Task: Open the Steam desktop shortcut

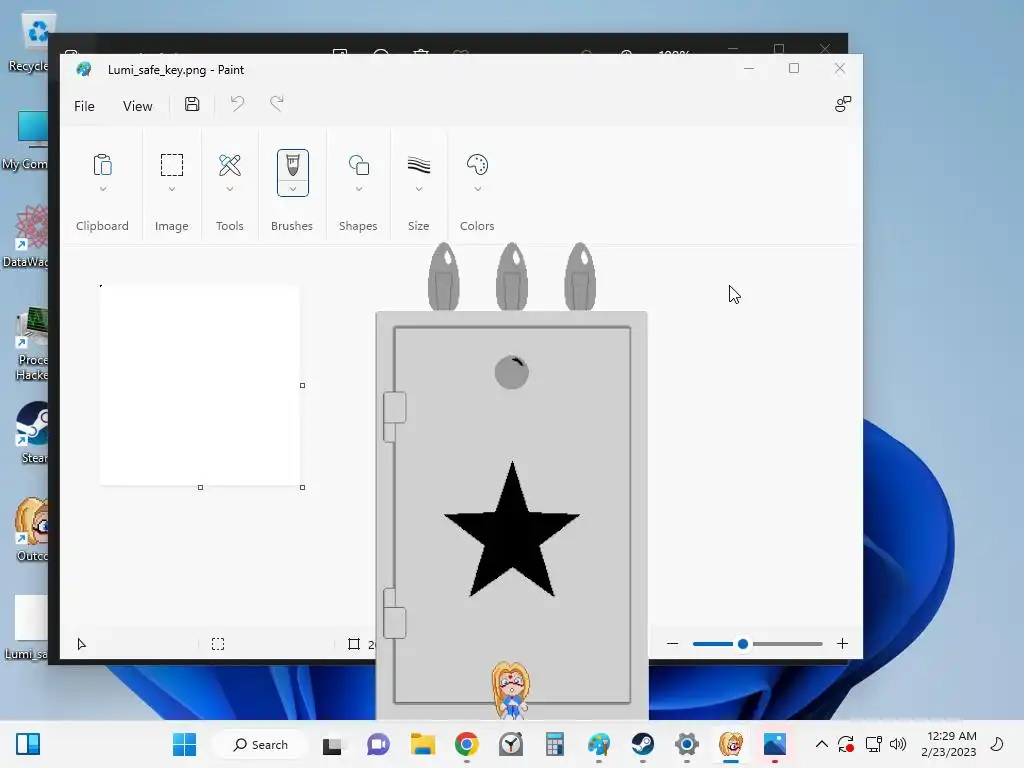Action: (31, 432)
